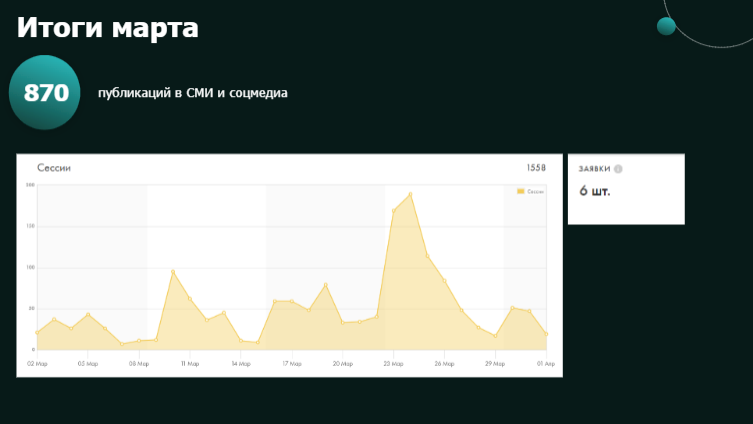The image size is (753, 424).
Task: Click the yellow Сессии legend swatch
Action: click(x=520, y=191)
